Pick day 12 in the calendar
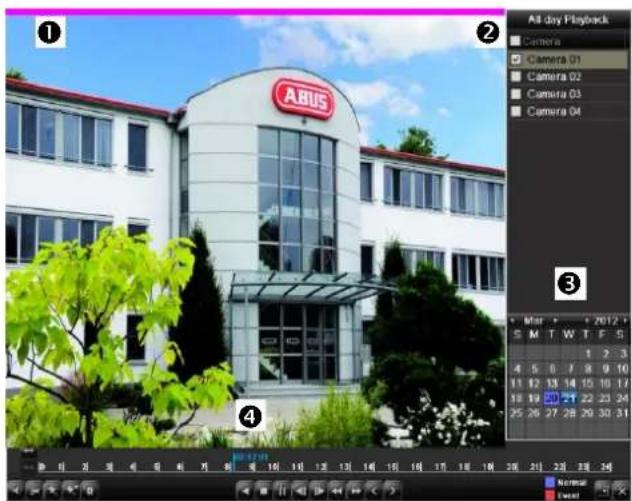This screenshot has height=501, width=632. pos(534,383)
